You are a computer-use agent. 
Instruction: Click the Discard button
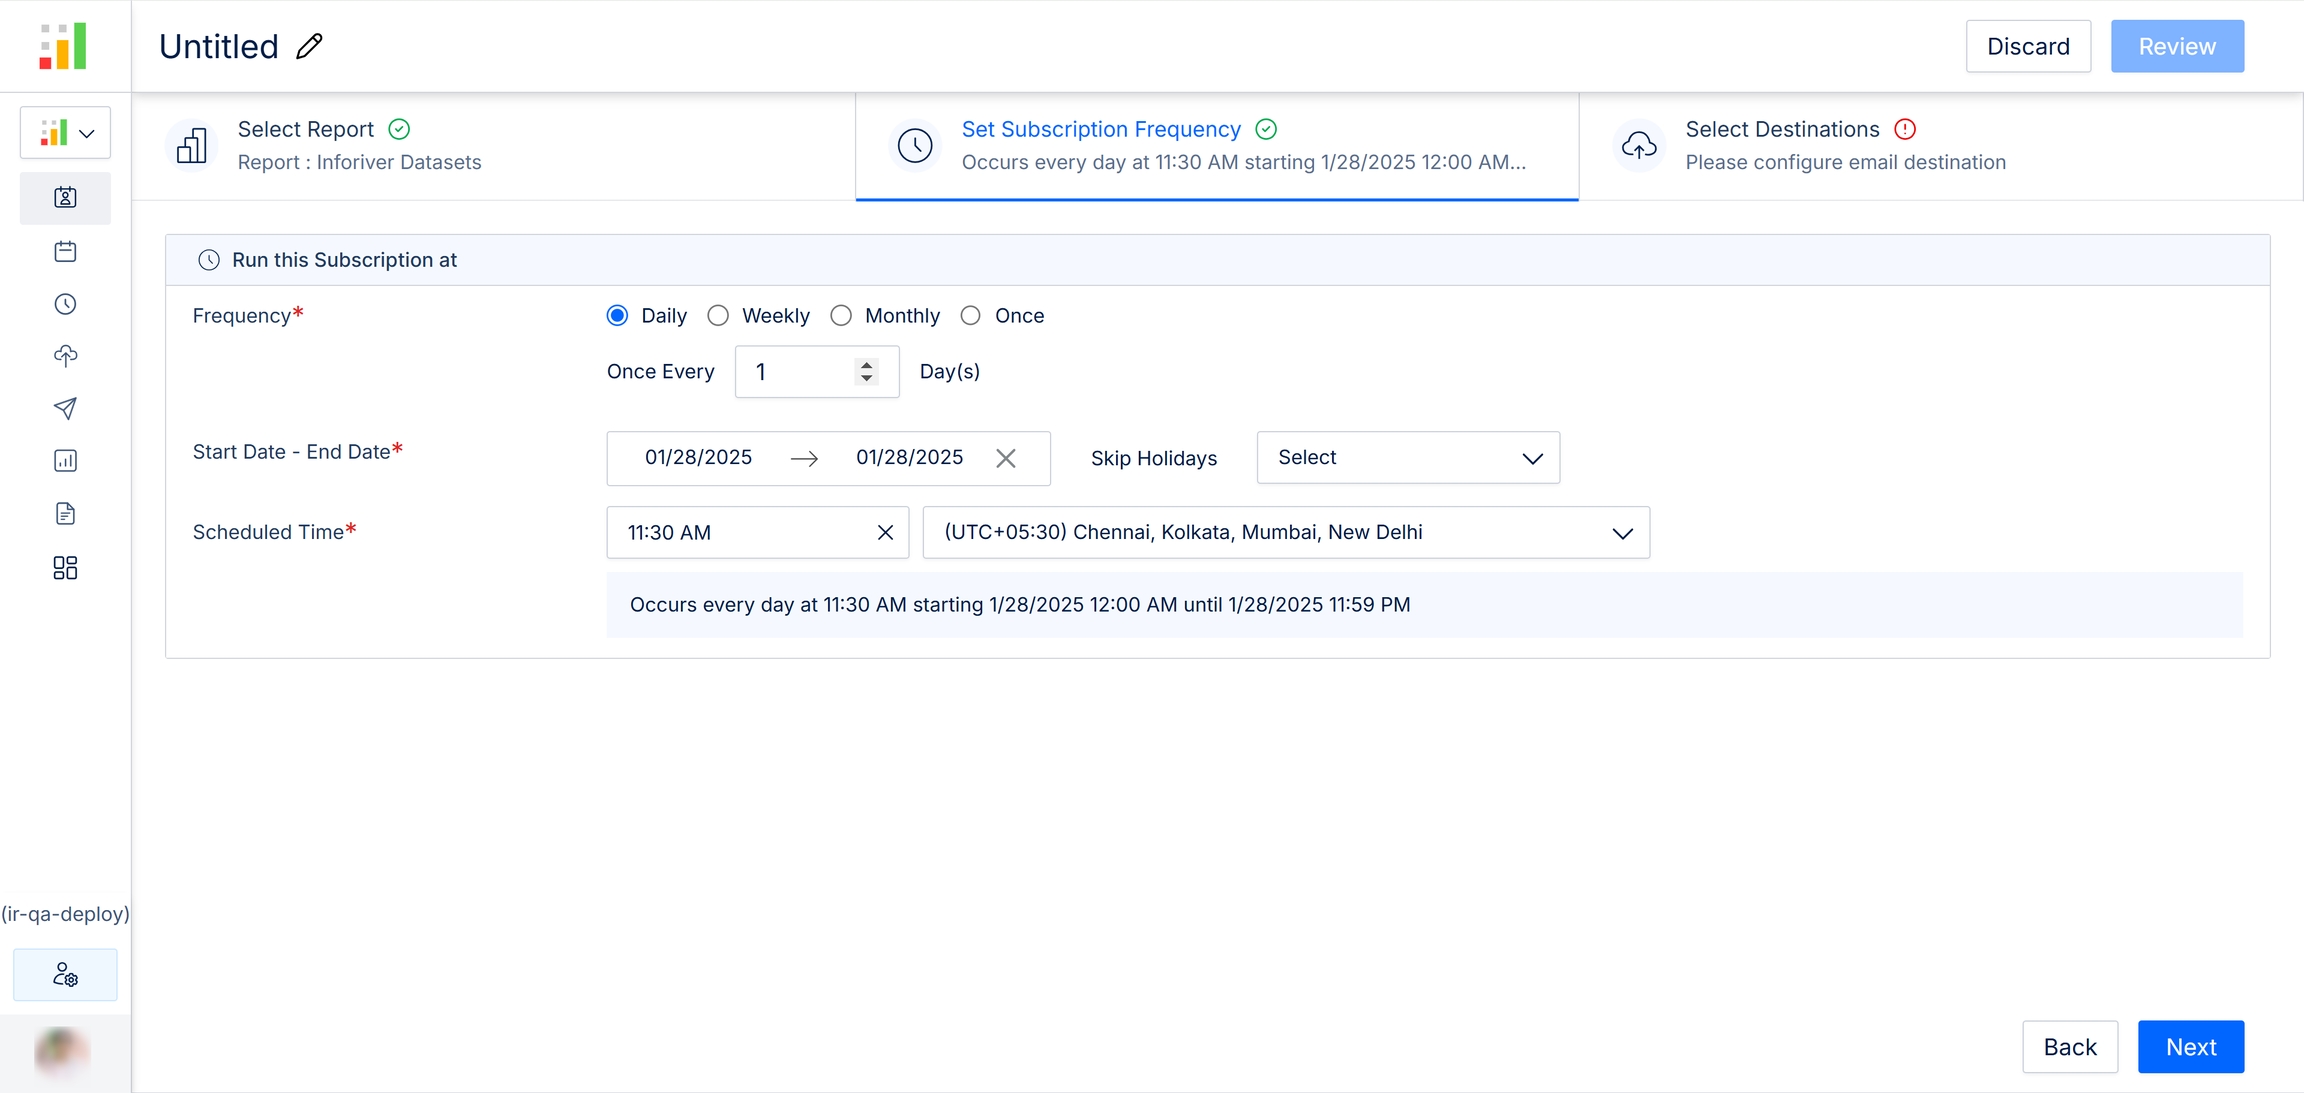coord(2027,47)
